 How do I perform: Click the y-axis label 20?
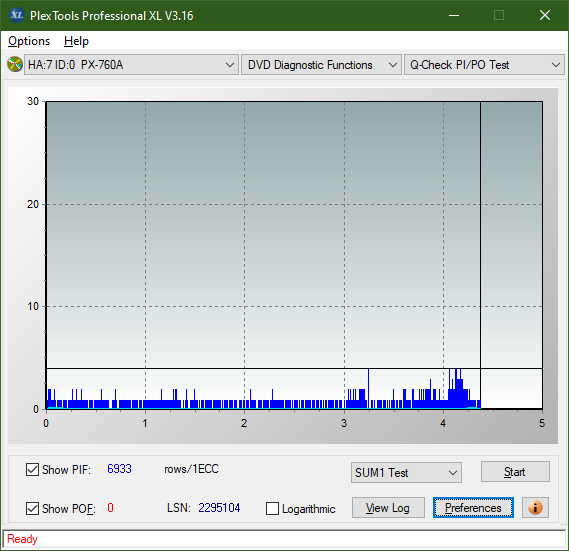point(33,204)
